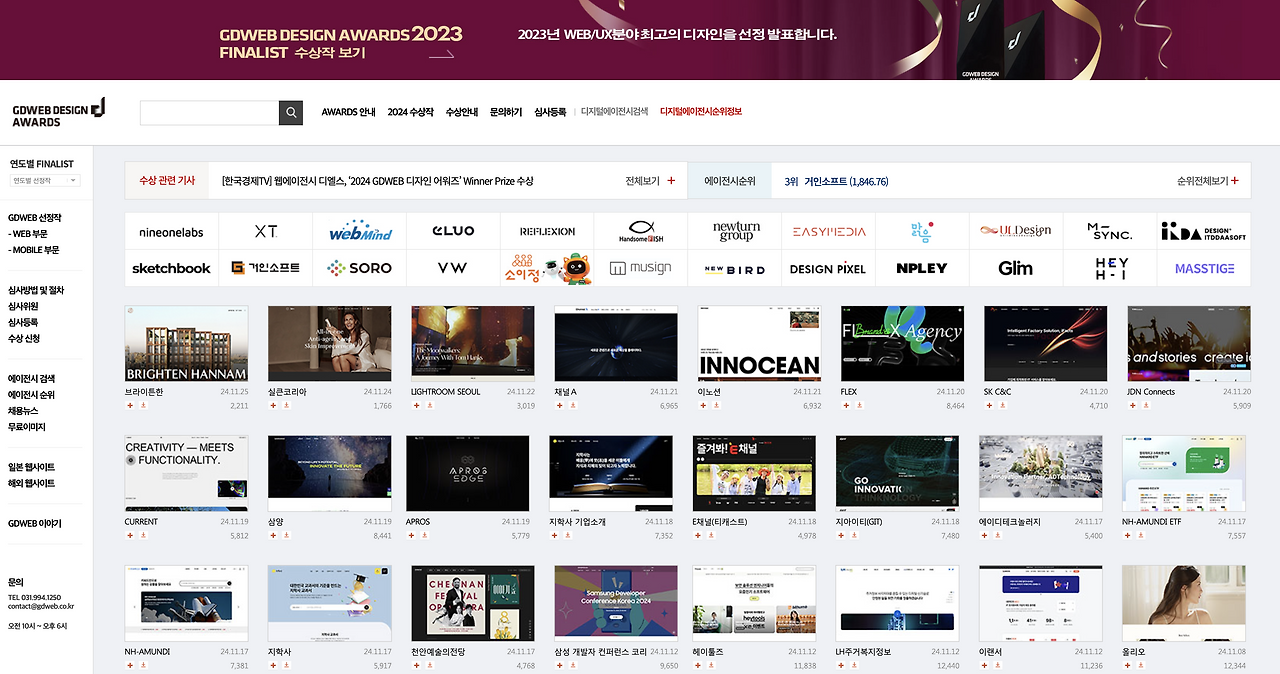The image size is (1280, 674).
Task: Open 디지털에이전시순위정보 in the top navigation
Action: (699, 112)
